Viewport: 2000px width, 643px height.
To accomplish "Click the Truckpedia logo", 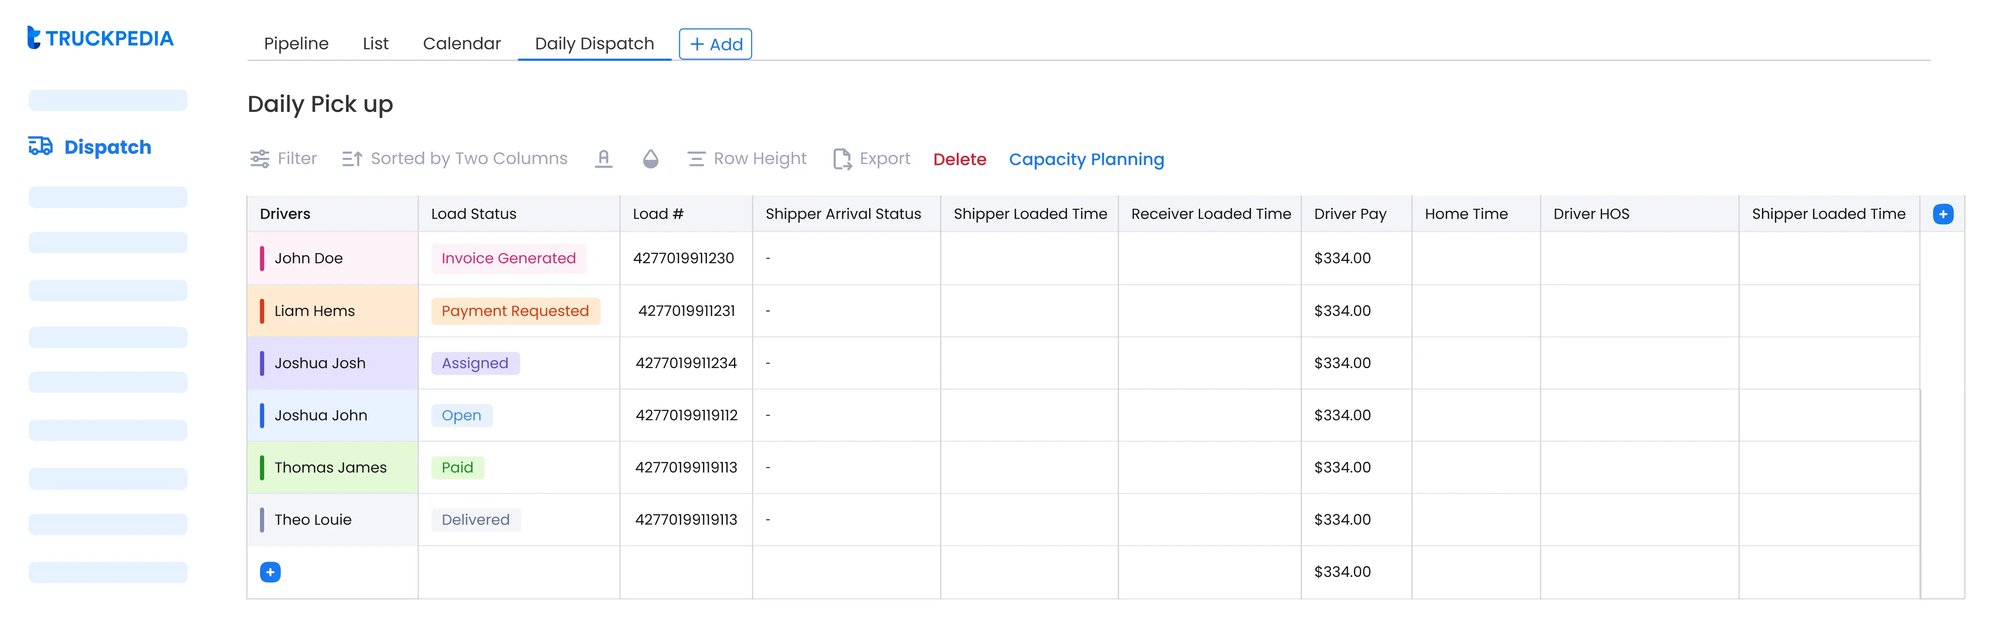I will 100,38.
